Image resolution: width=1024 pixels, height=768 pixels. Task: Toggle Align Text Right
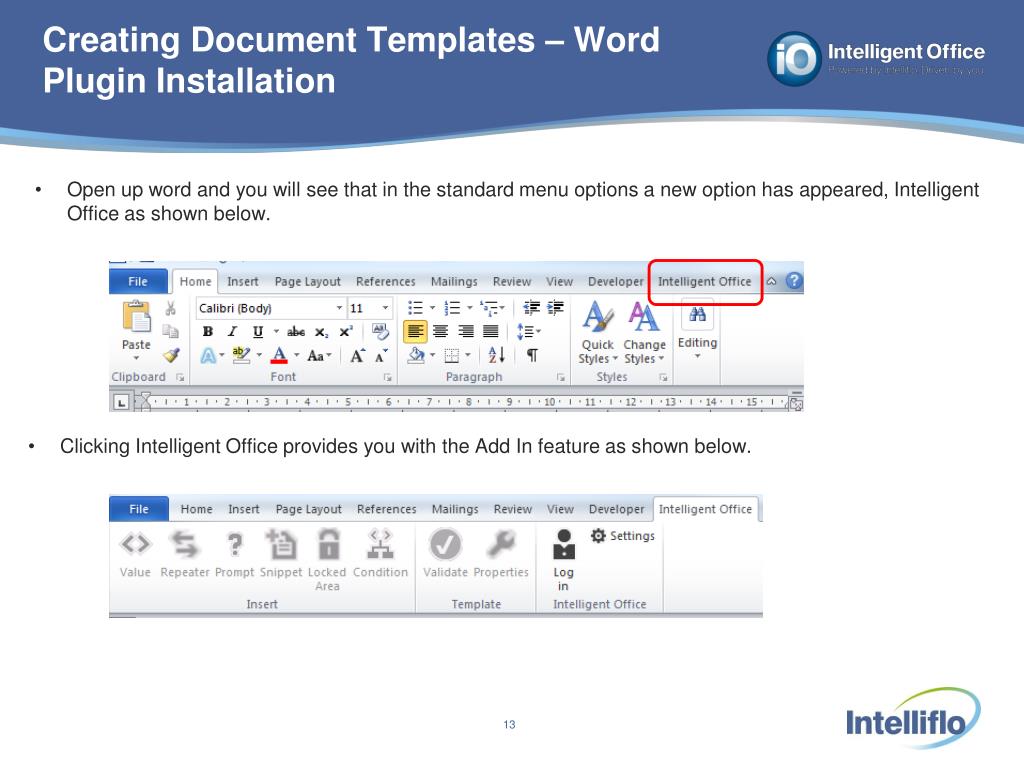pyautogui.click(x=466, y=332)
